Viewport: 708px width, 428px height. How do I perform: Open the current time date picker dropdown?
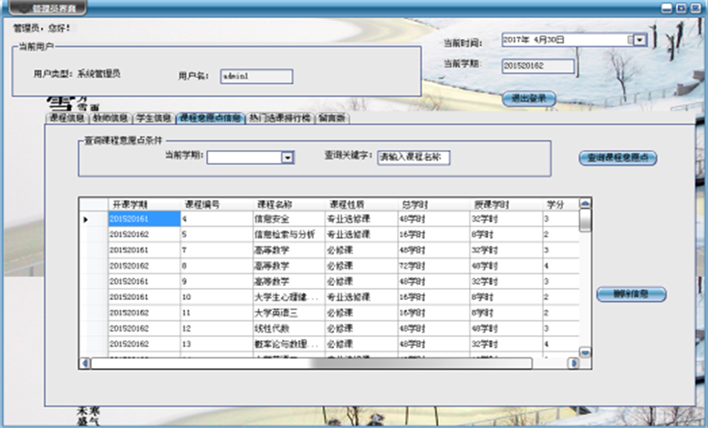click(x=637, y=40)
